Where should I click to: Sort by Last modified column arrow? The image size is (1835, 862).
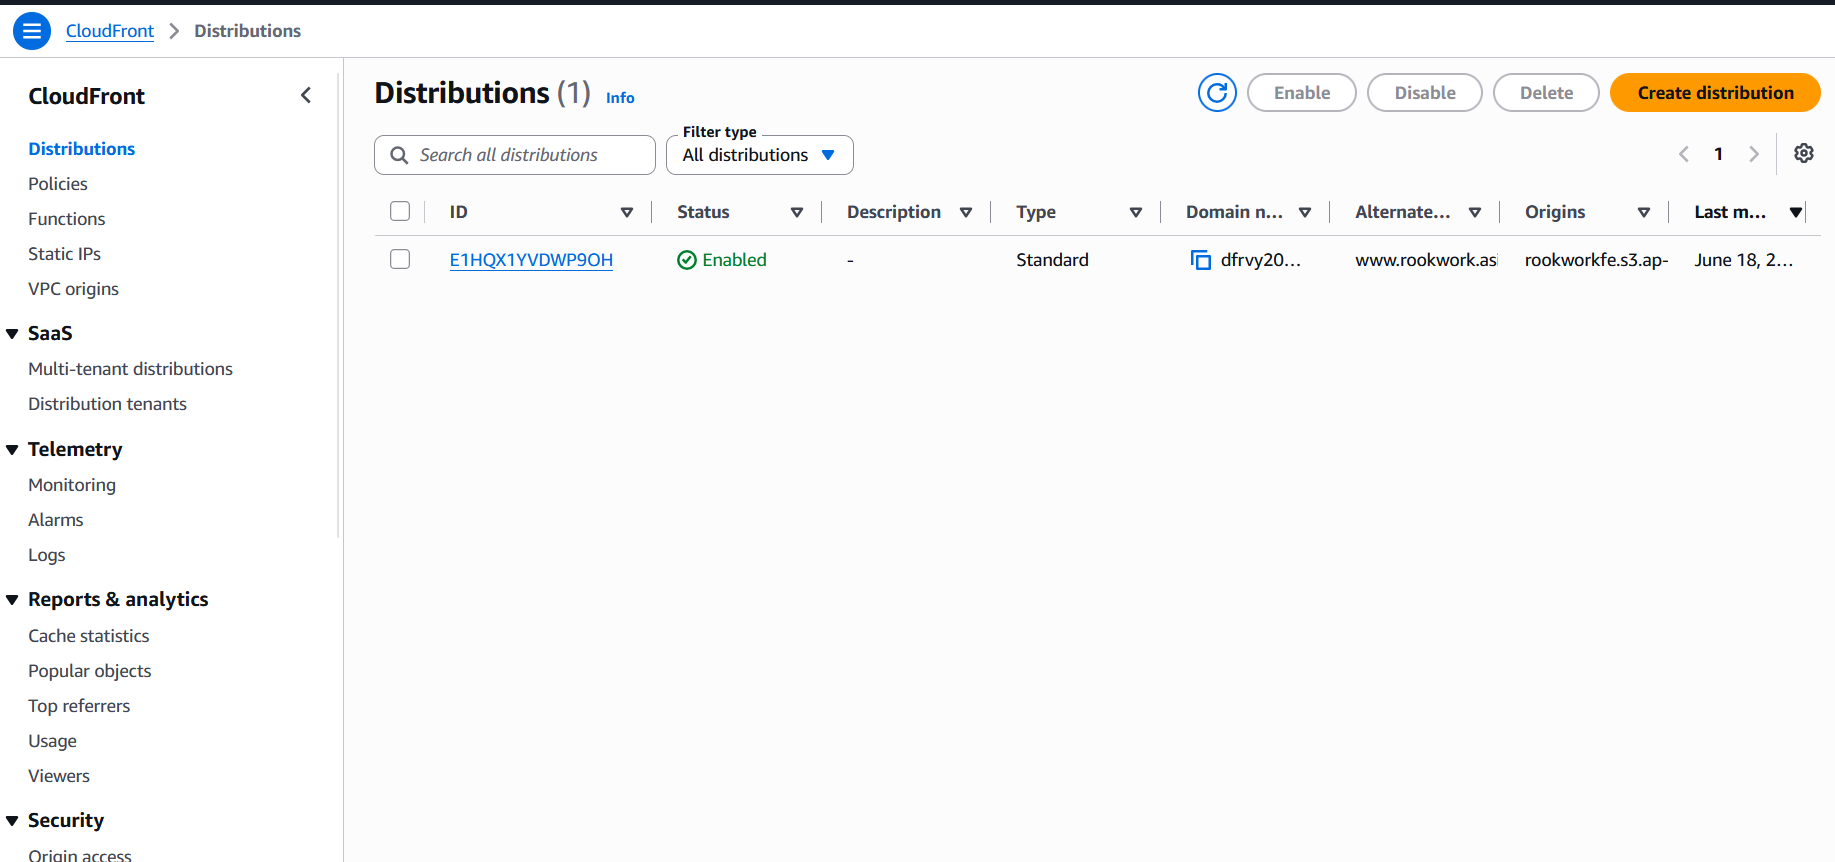pos(1796,212)
